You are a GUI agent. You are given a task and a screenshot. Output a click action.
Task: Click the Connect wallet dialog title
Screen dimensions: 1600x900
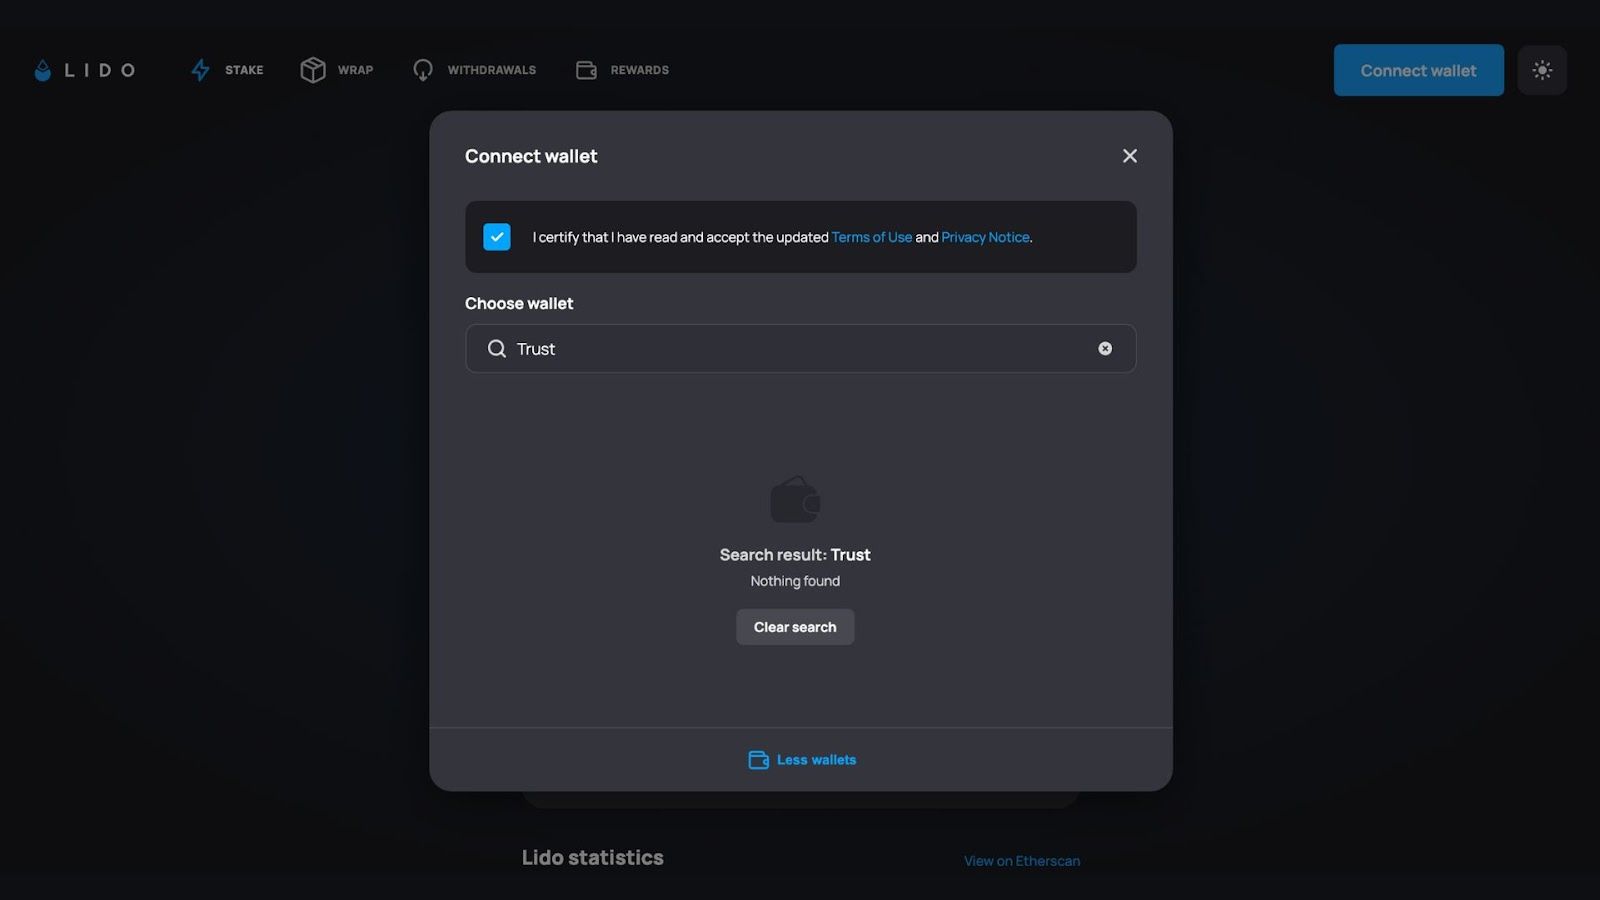click(x=531, y=156)
